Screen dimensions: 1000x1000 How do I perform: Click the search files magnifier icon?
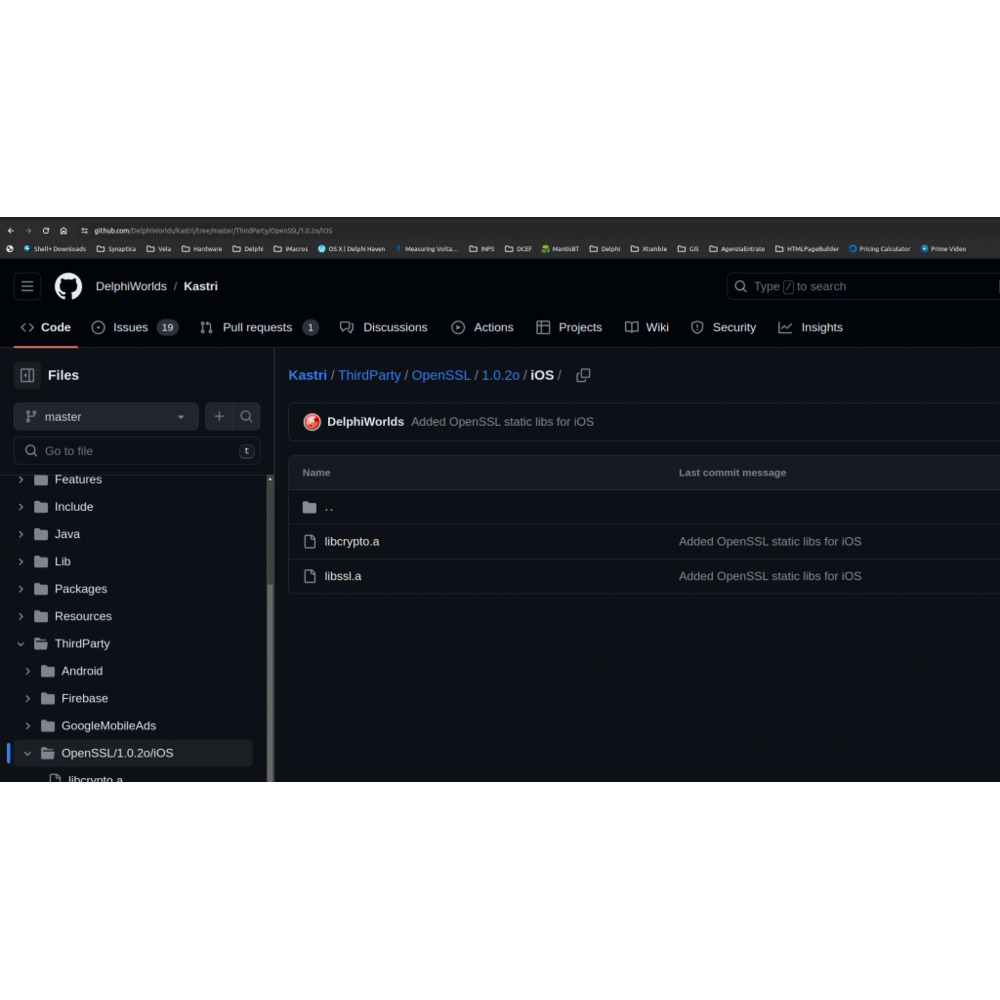point(246,417)
